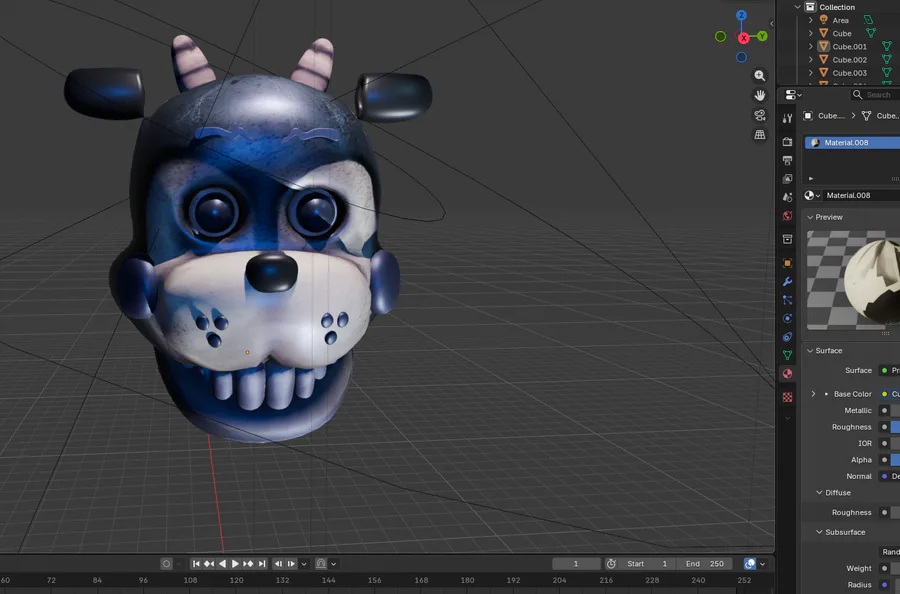Open the Render properties tab
The height and width of the screenshot is (594, 900).
pyautogui.click(x=788, y=142)
